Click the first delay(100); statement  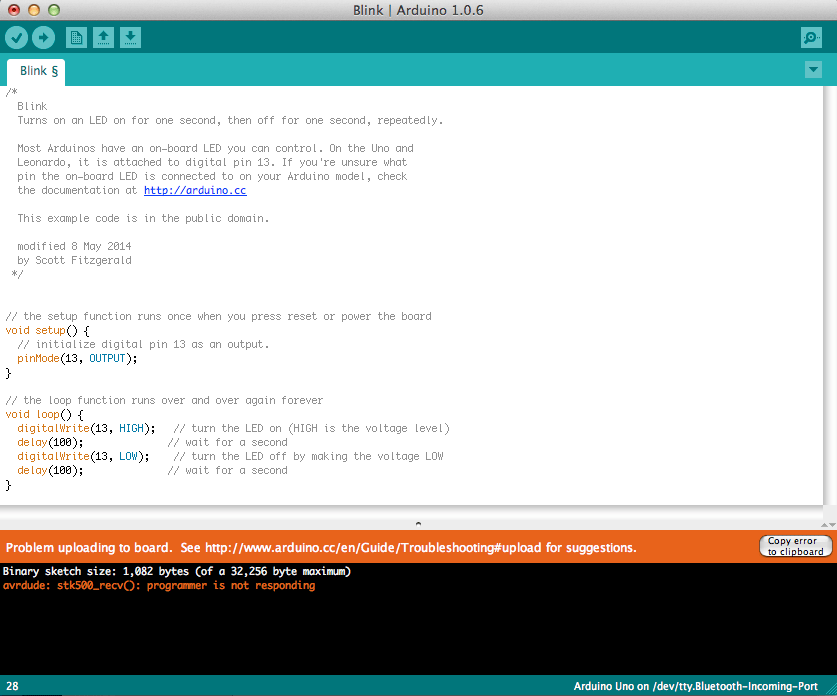(x=50, y=442)
